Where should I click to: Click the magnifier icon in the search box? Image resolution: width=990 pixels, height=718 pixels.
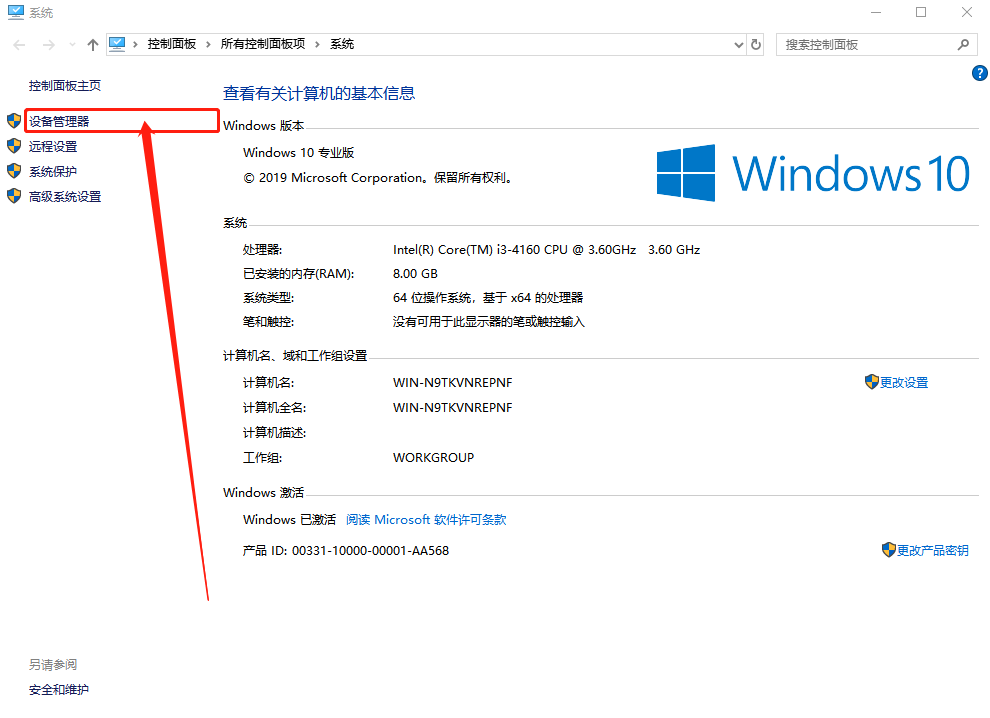[962, 44]
